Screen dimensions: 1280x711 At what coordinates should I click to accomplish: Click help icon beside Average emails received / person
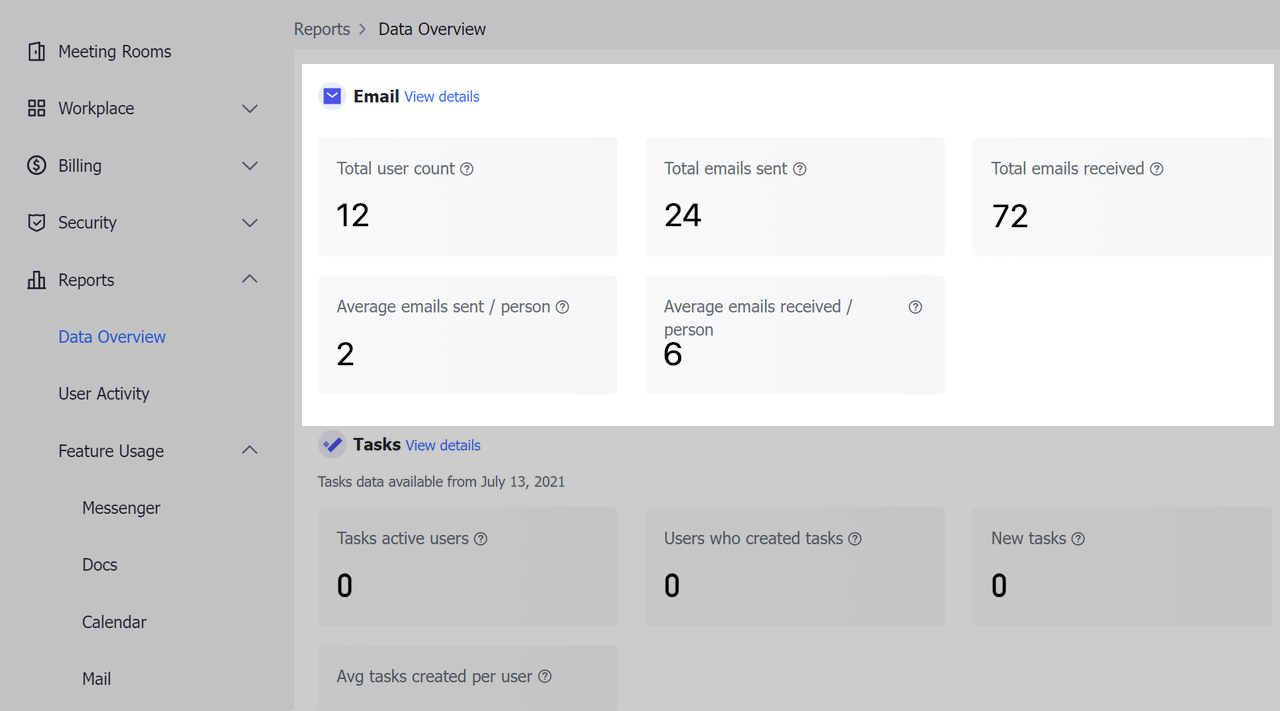point(915,307)
